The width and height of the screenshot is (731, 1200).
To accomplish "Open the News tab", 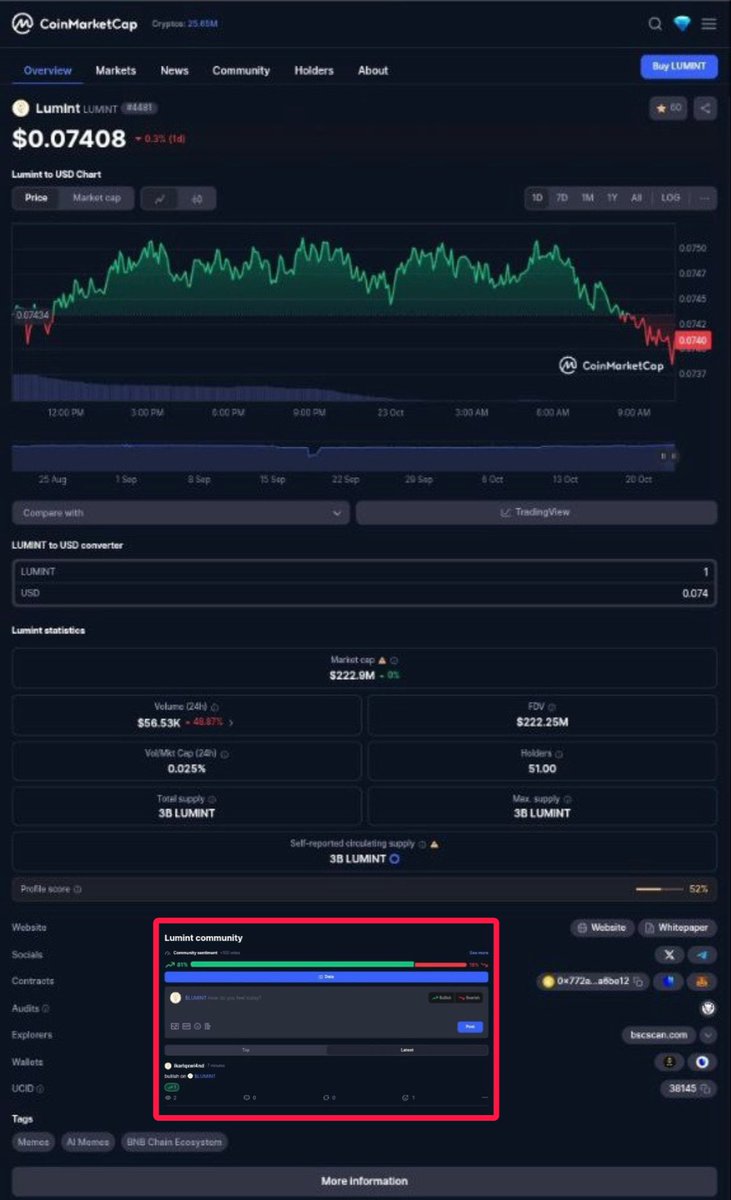I will (175, 70).
